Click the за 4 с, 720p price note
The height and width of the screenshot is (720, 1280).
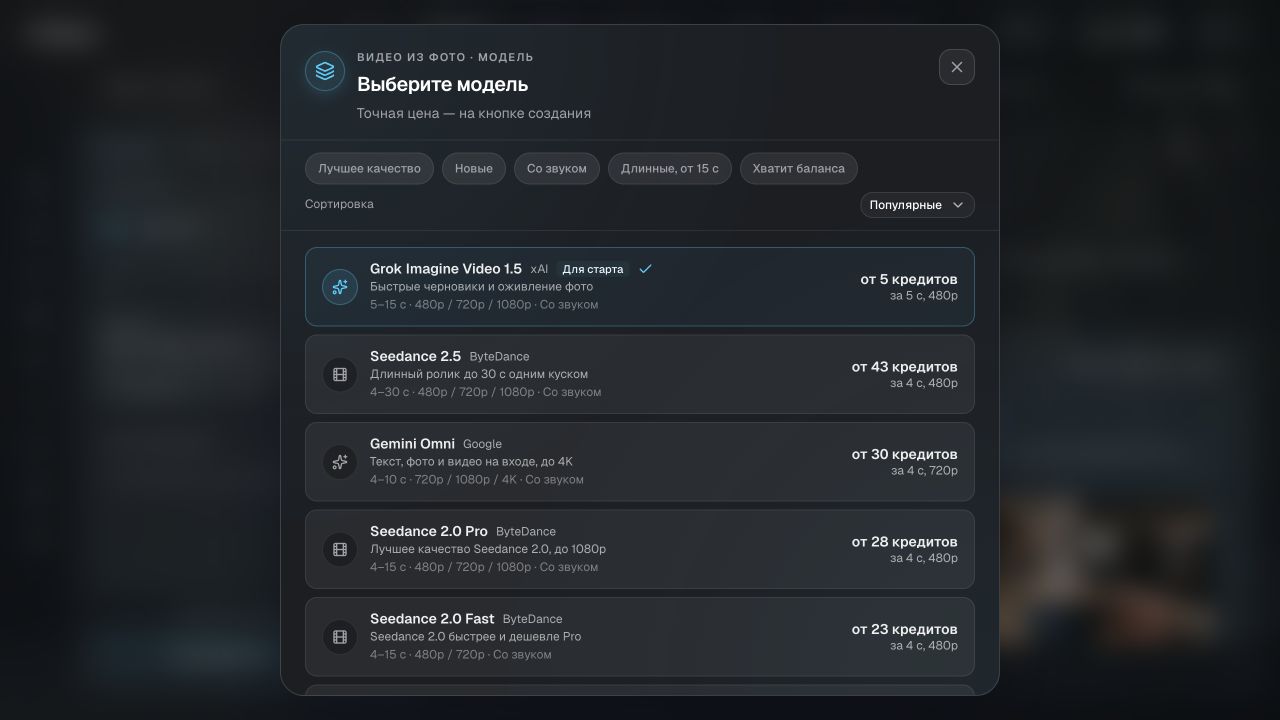coord(924,471)
